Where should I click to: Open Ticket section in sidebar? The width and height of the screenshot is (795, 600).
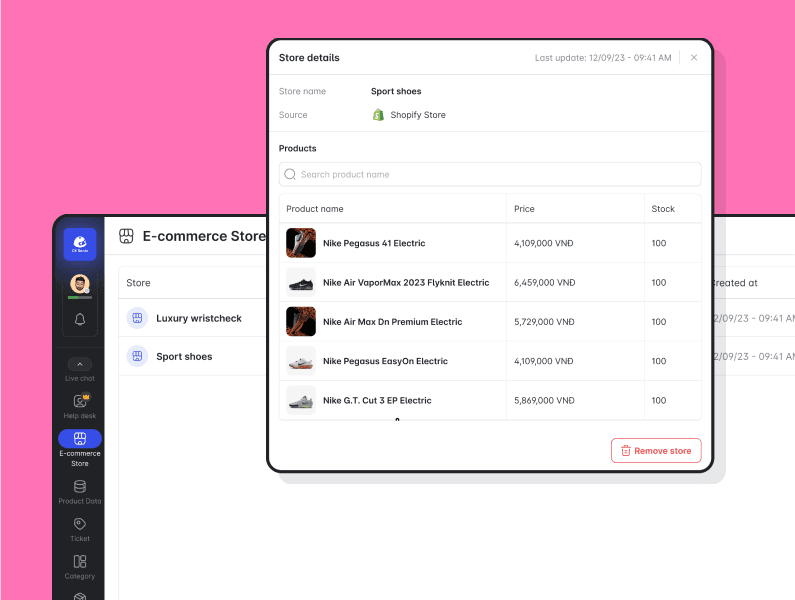[80, 530]
